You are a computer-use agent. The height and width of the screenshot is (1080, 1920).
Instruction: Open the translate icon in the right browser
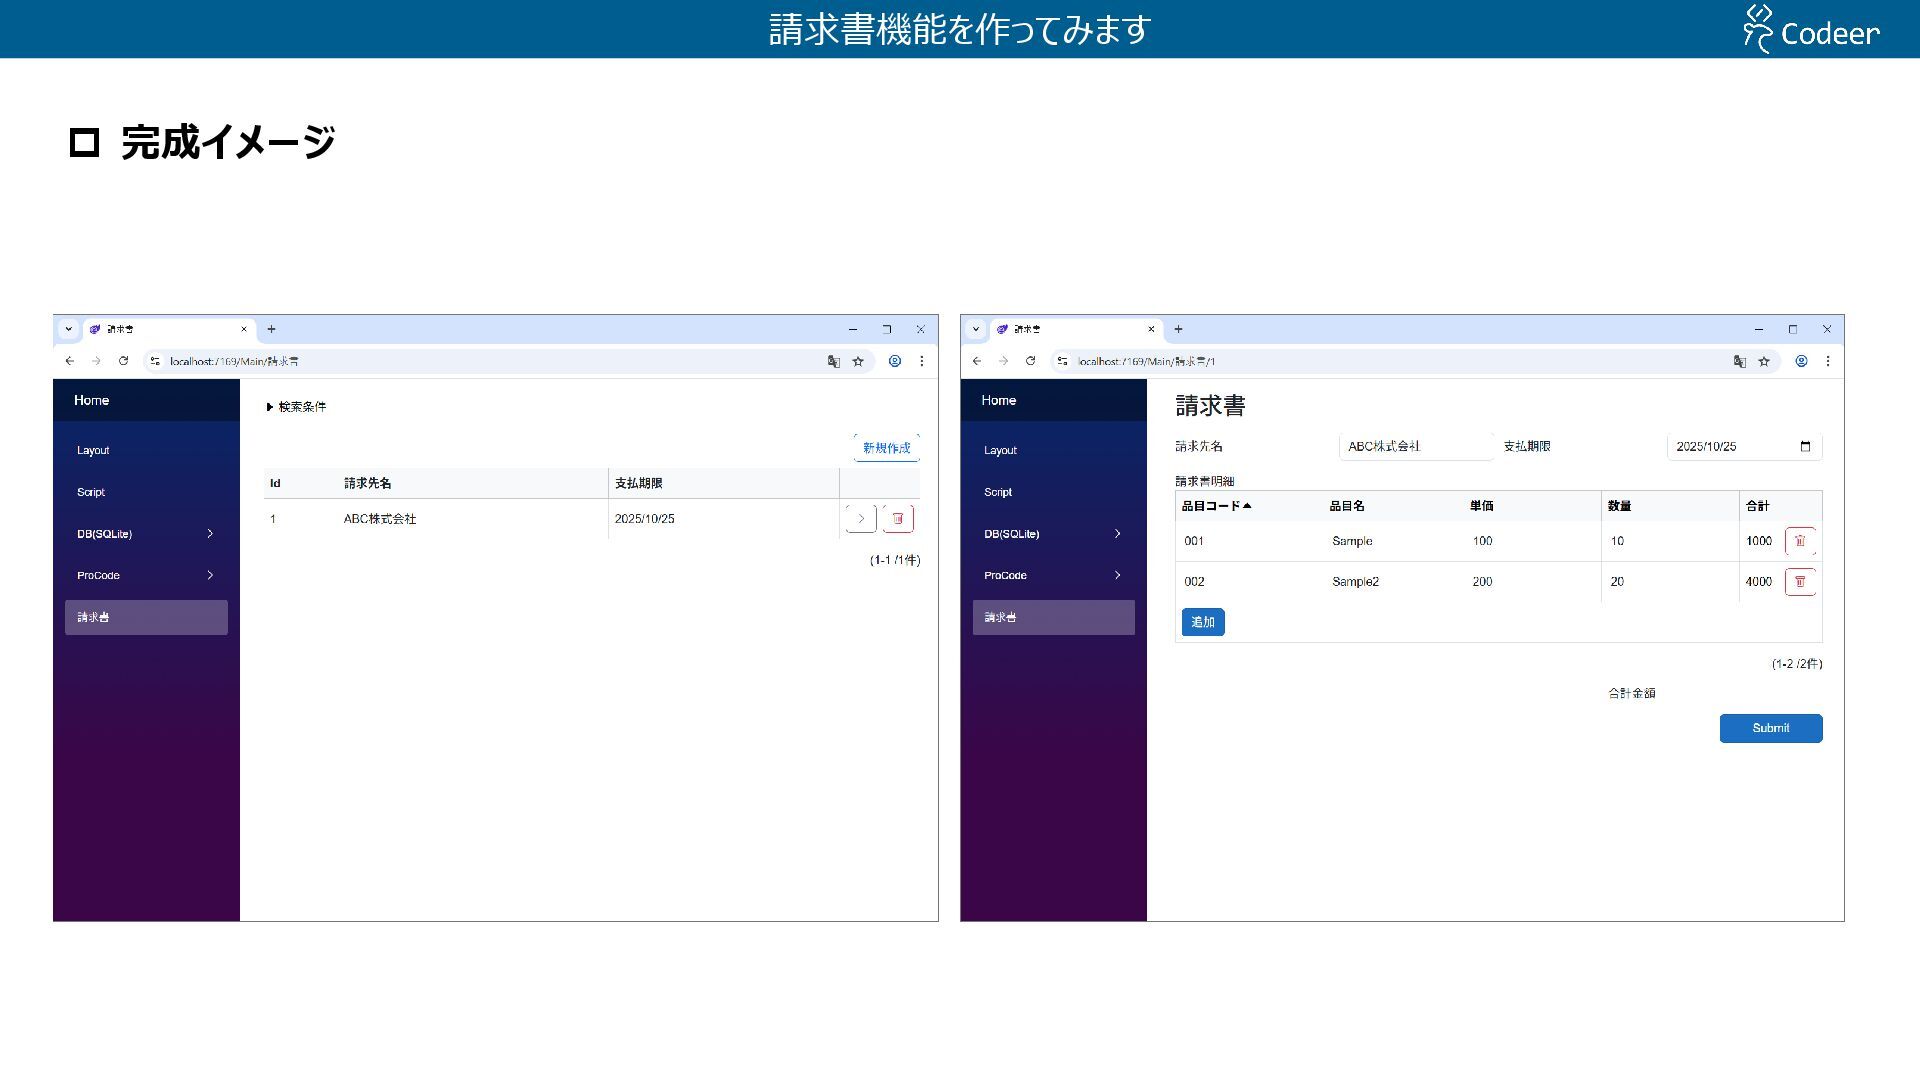click(1739, 362)
